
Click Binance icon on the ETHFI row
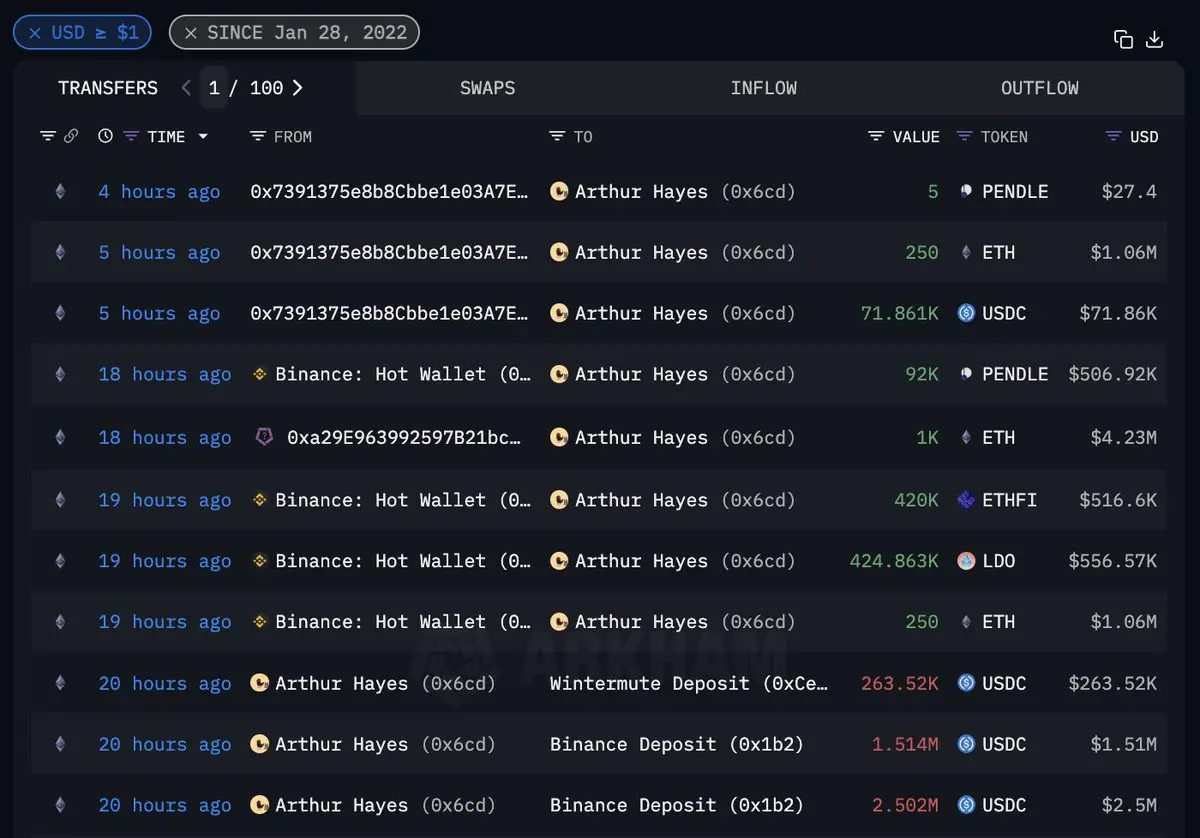pos(260,500)
